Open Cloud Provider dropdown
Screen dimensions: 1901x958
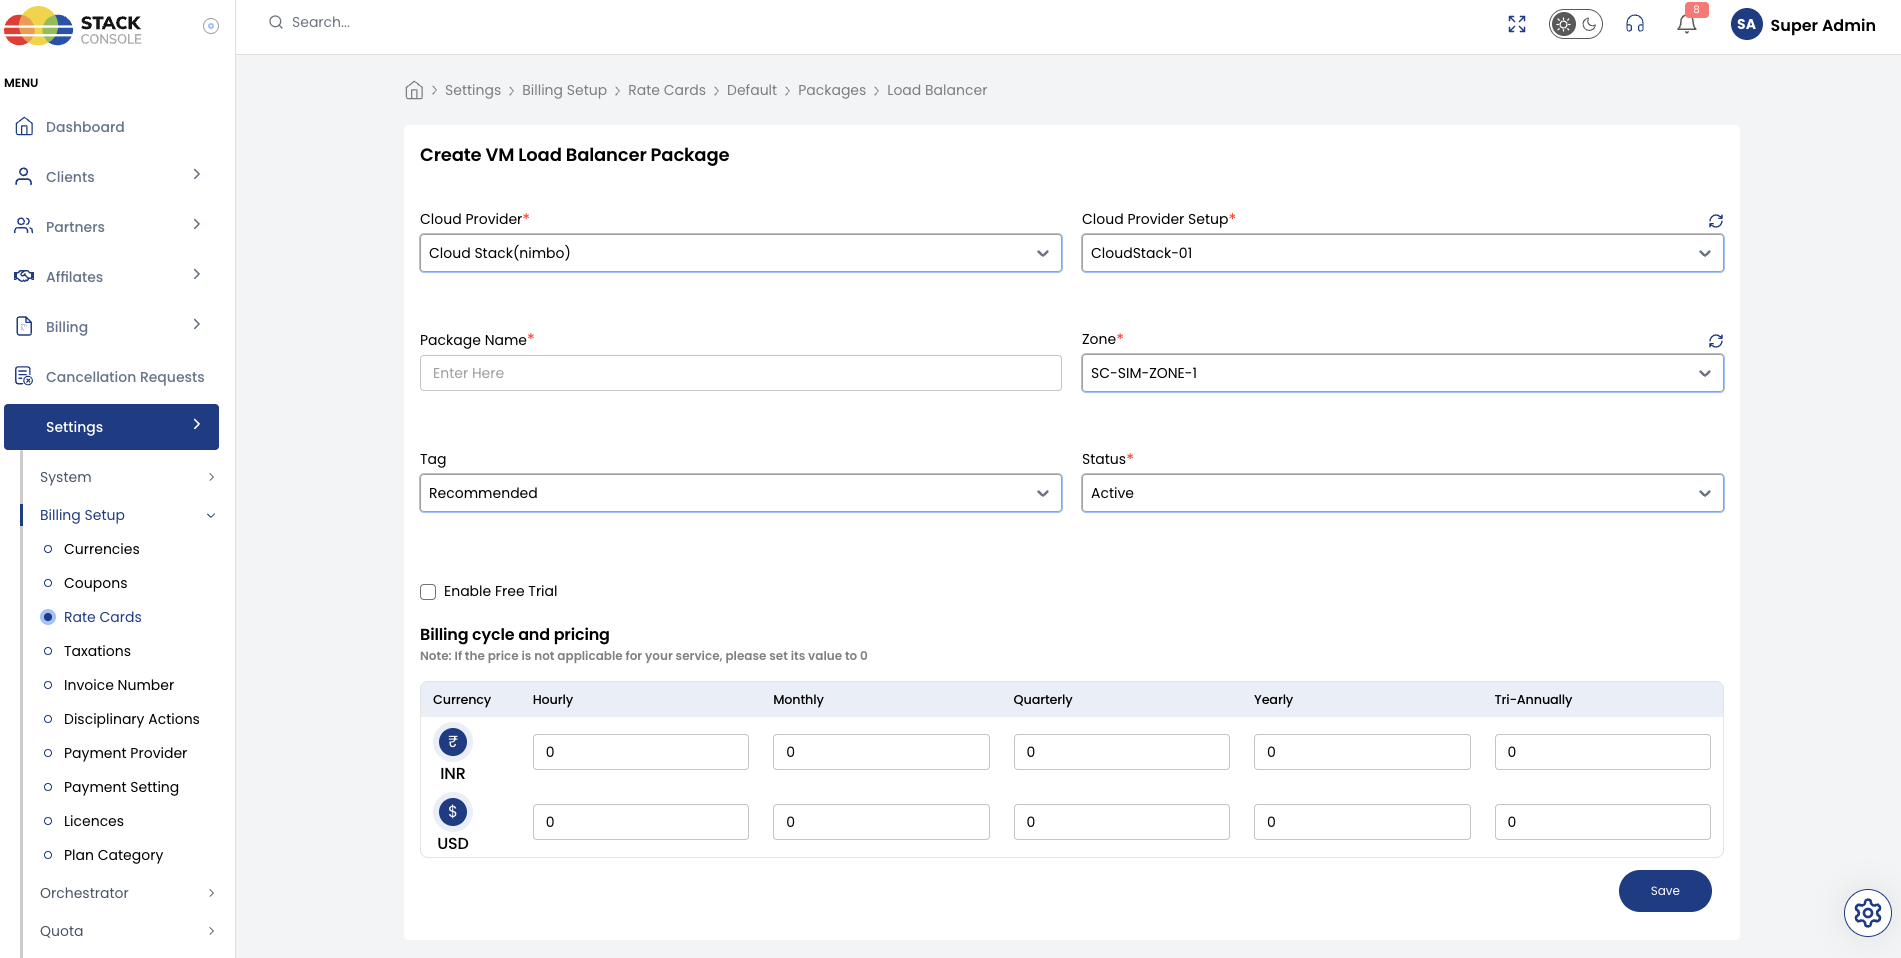click(741, 253)
